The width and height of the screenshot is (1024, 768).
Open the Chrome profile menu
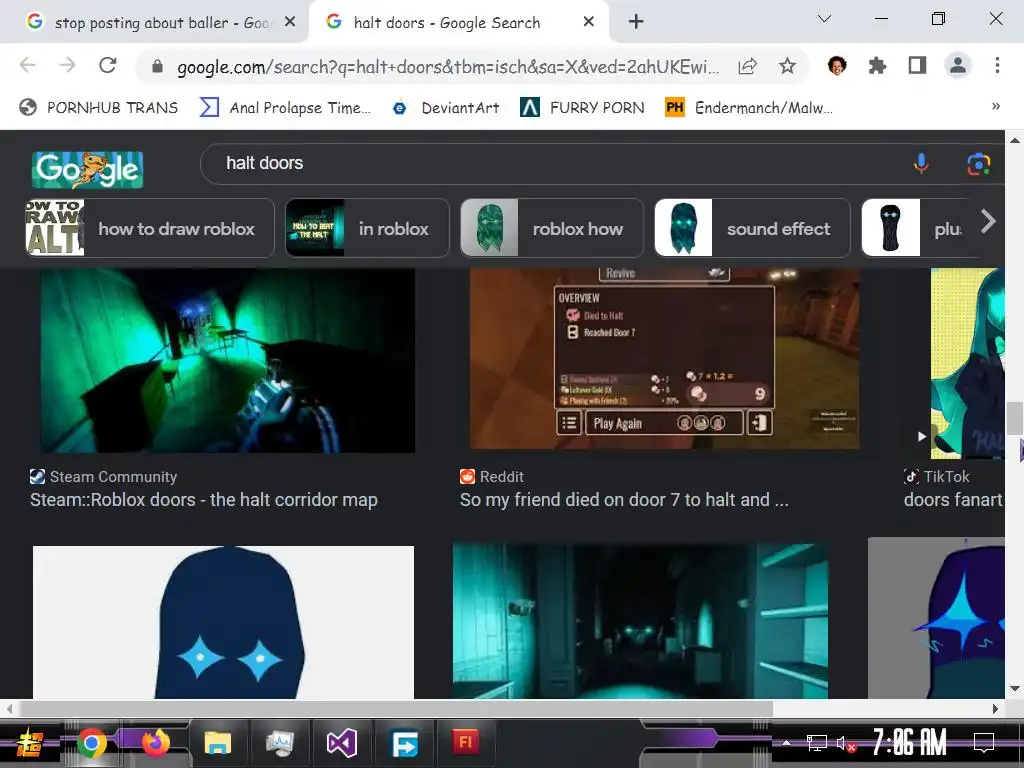click(x=957, y=65)
